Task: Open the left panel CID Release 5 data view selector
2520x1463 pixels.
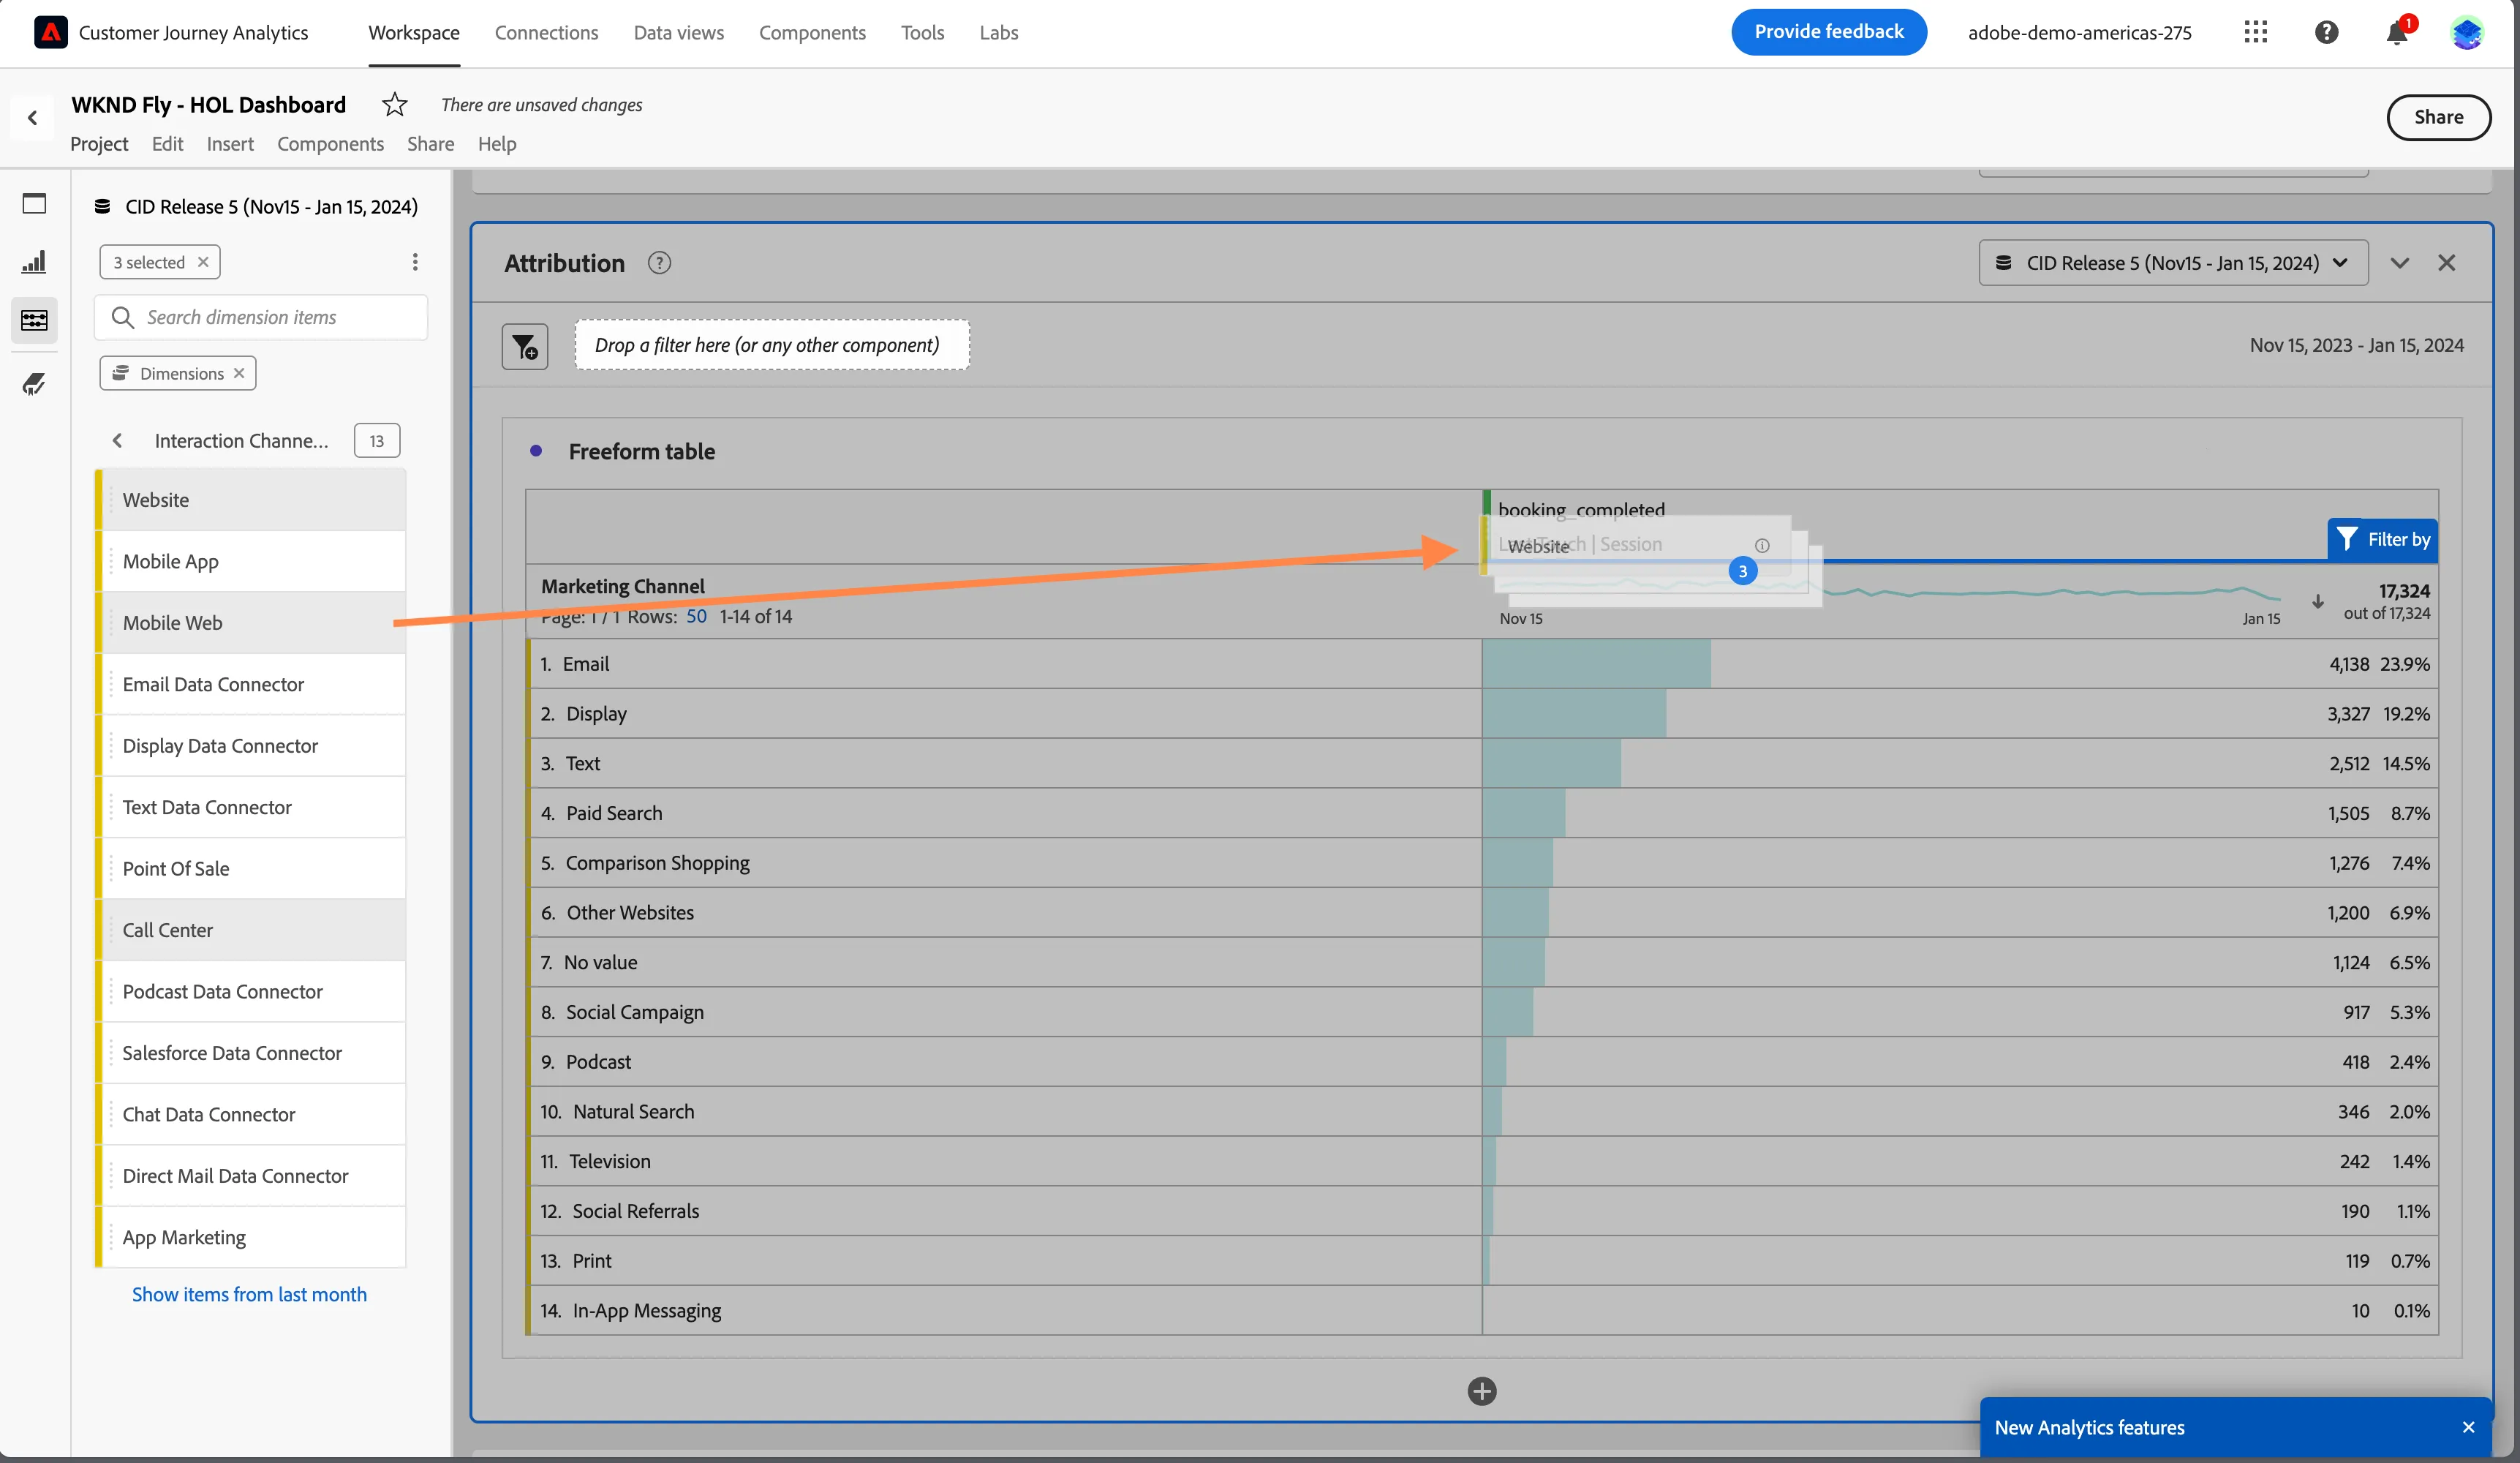Action: pos(256,206)
